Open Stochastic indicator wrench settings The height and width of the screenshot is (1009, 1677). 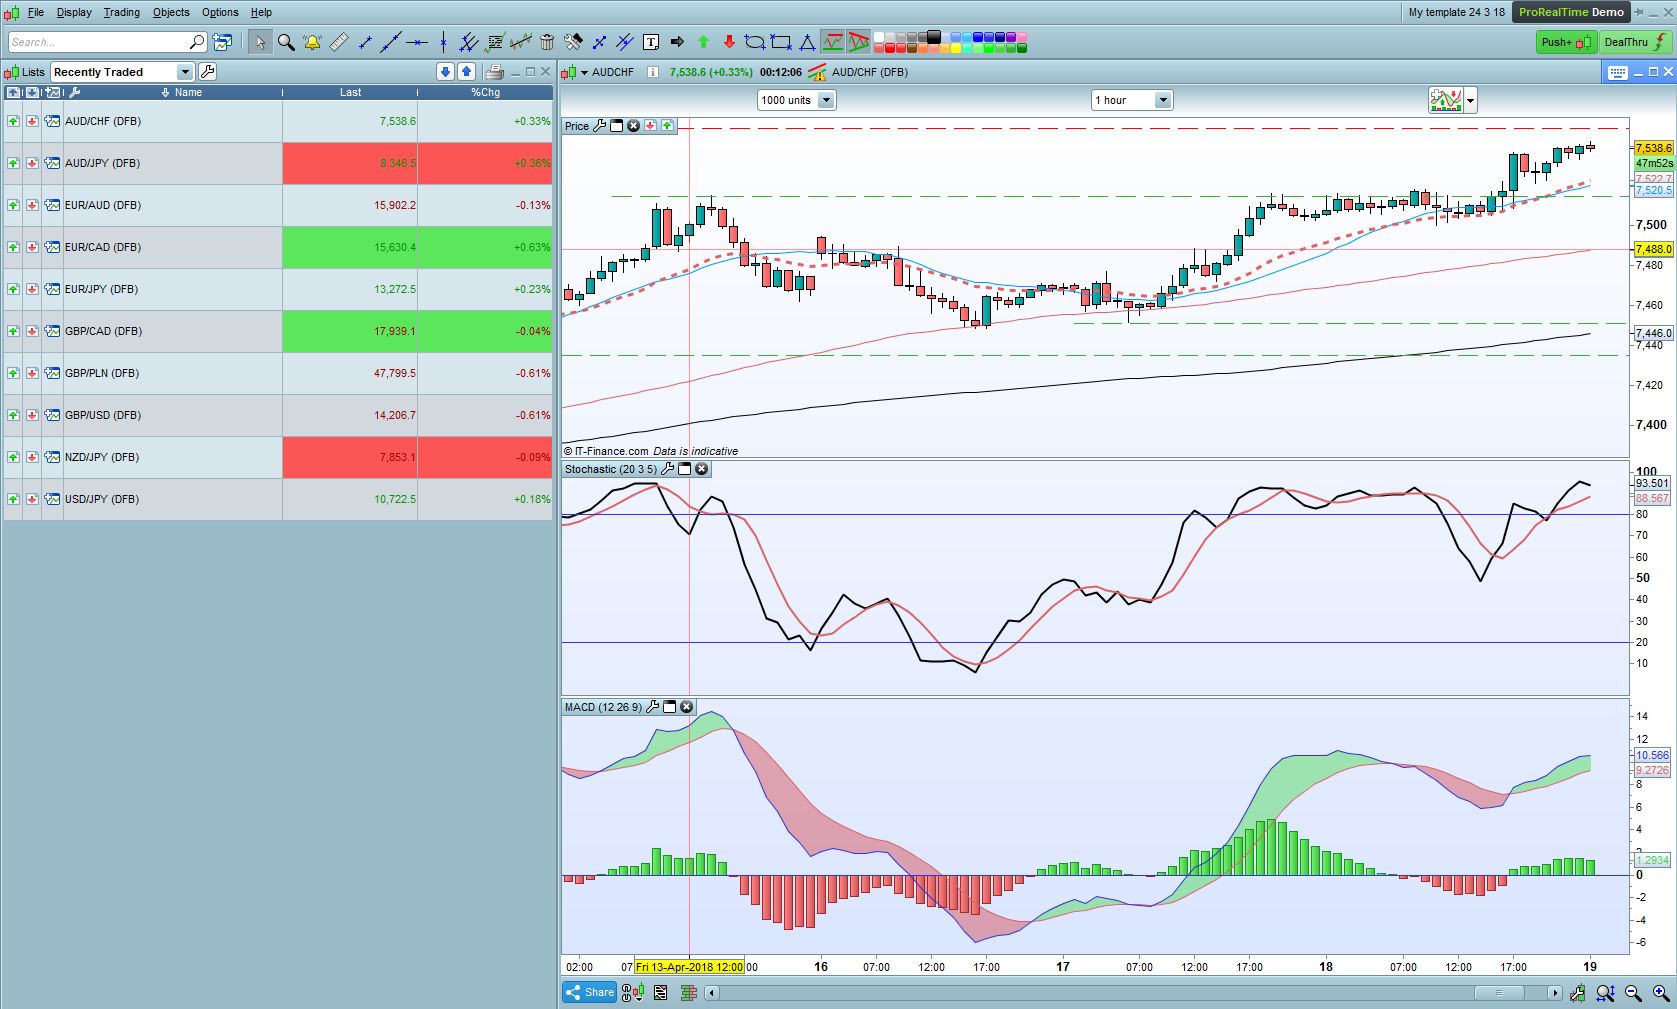(x=667, y=469)
